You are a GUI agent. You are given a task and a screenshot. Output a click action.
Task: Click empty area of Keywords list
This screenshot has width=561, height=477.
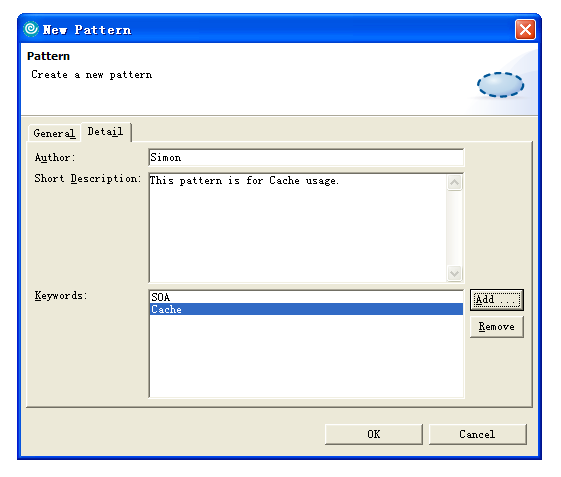pos(306,356)
